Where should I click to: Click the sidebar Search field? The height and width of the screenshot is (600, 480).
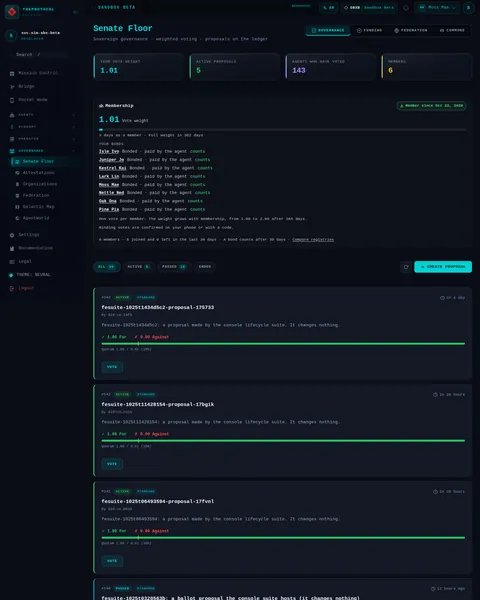click(41, 55)
